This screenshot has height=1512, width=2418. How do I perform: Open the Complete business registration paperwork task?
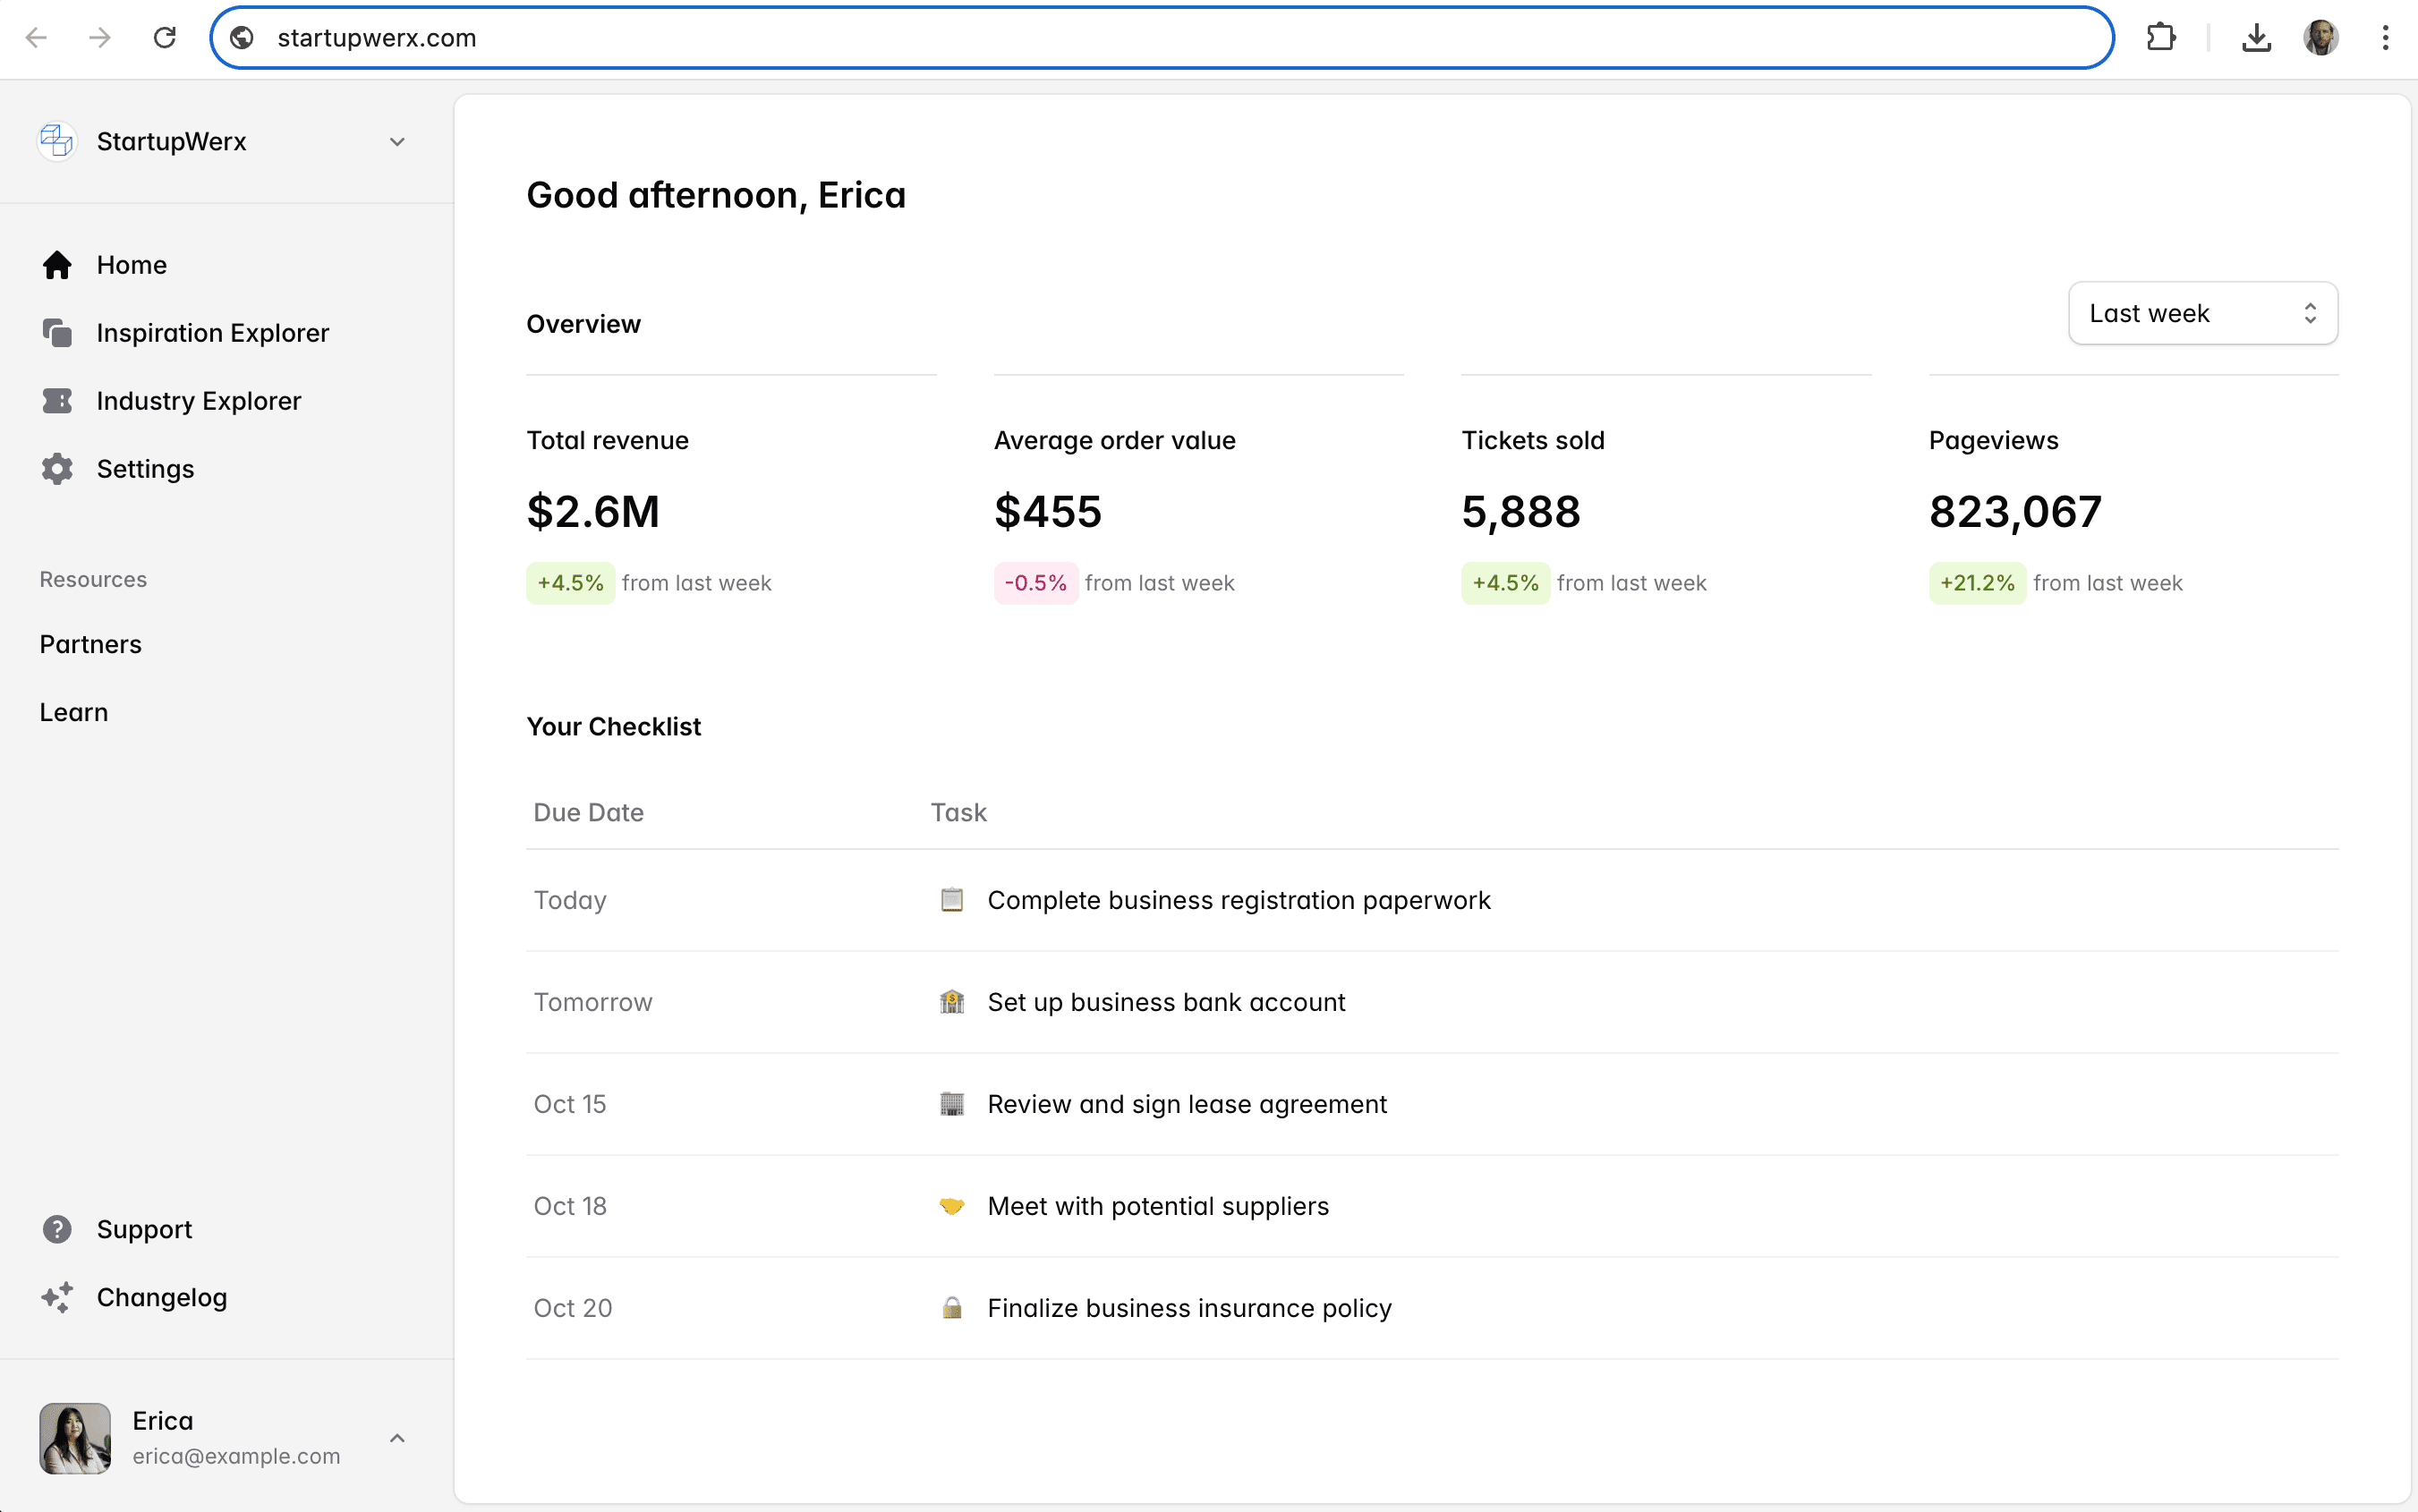pos(1238,900)
